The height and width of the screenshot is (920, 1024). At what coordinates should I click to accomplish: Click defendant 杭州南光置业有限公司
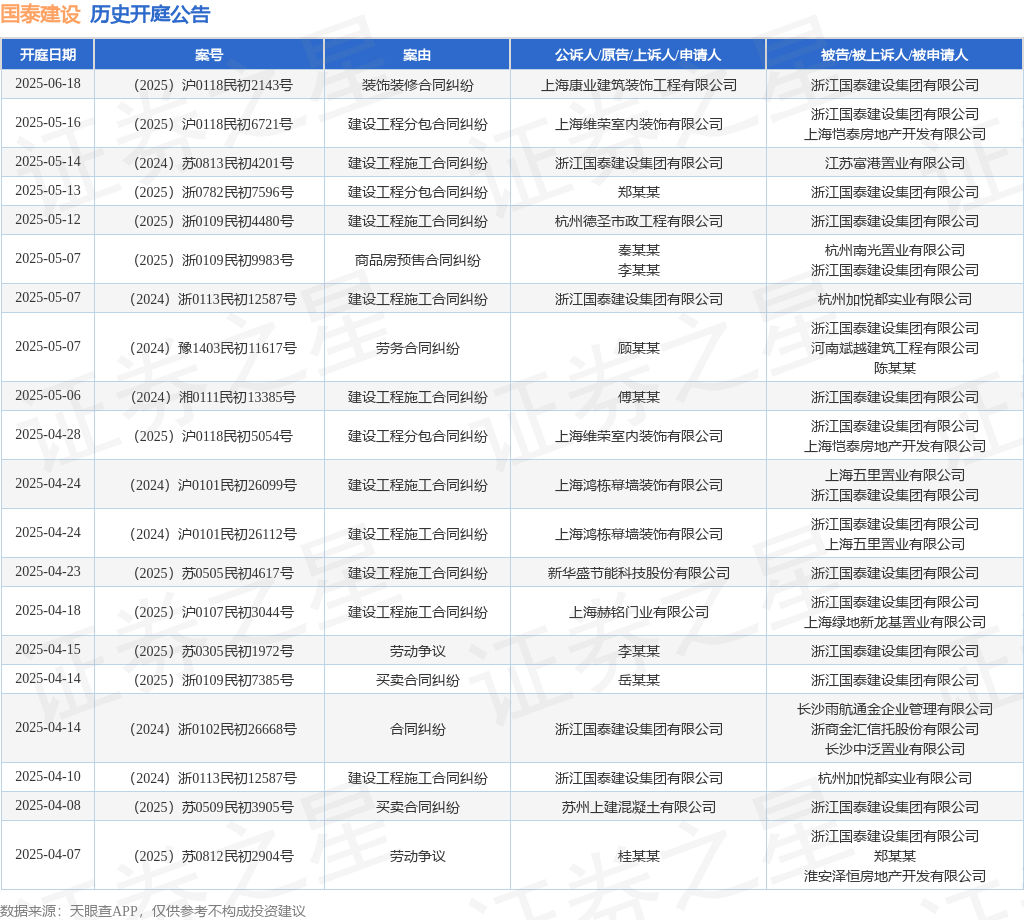click(895, 250)
